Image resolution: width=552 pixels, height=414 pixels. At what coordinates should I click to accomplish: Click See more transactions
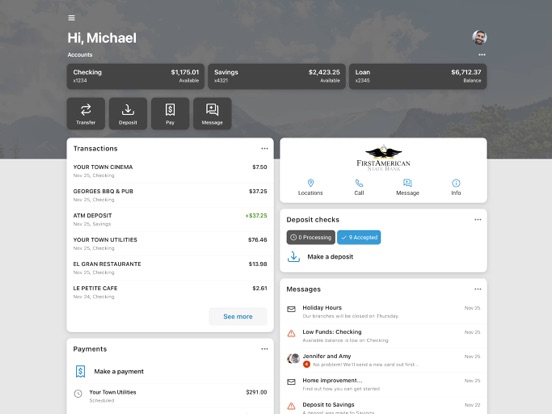238,316
